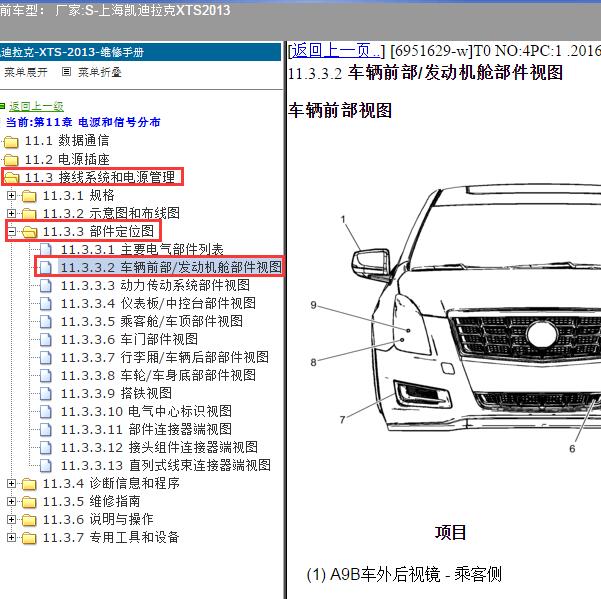Select the 11.1 数据通信 label
Viewport: 601px width, 599px height.
(x=67, y=141)
